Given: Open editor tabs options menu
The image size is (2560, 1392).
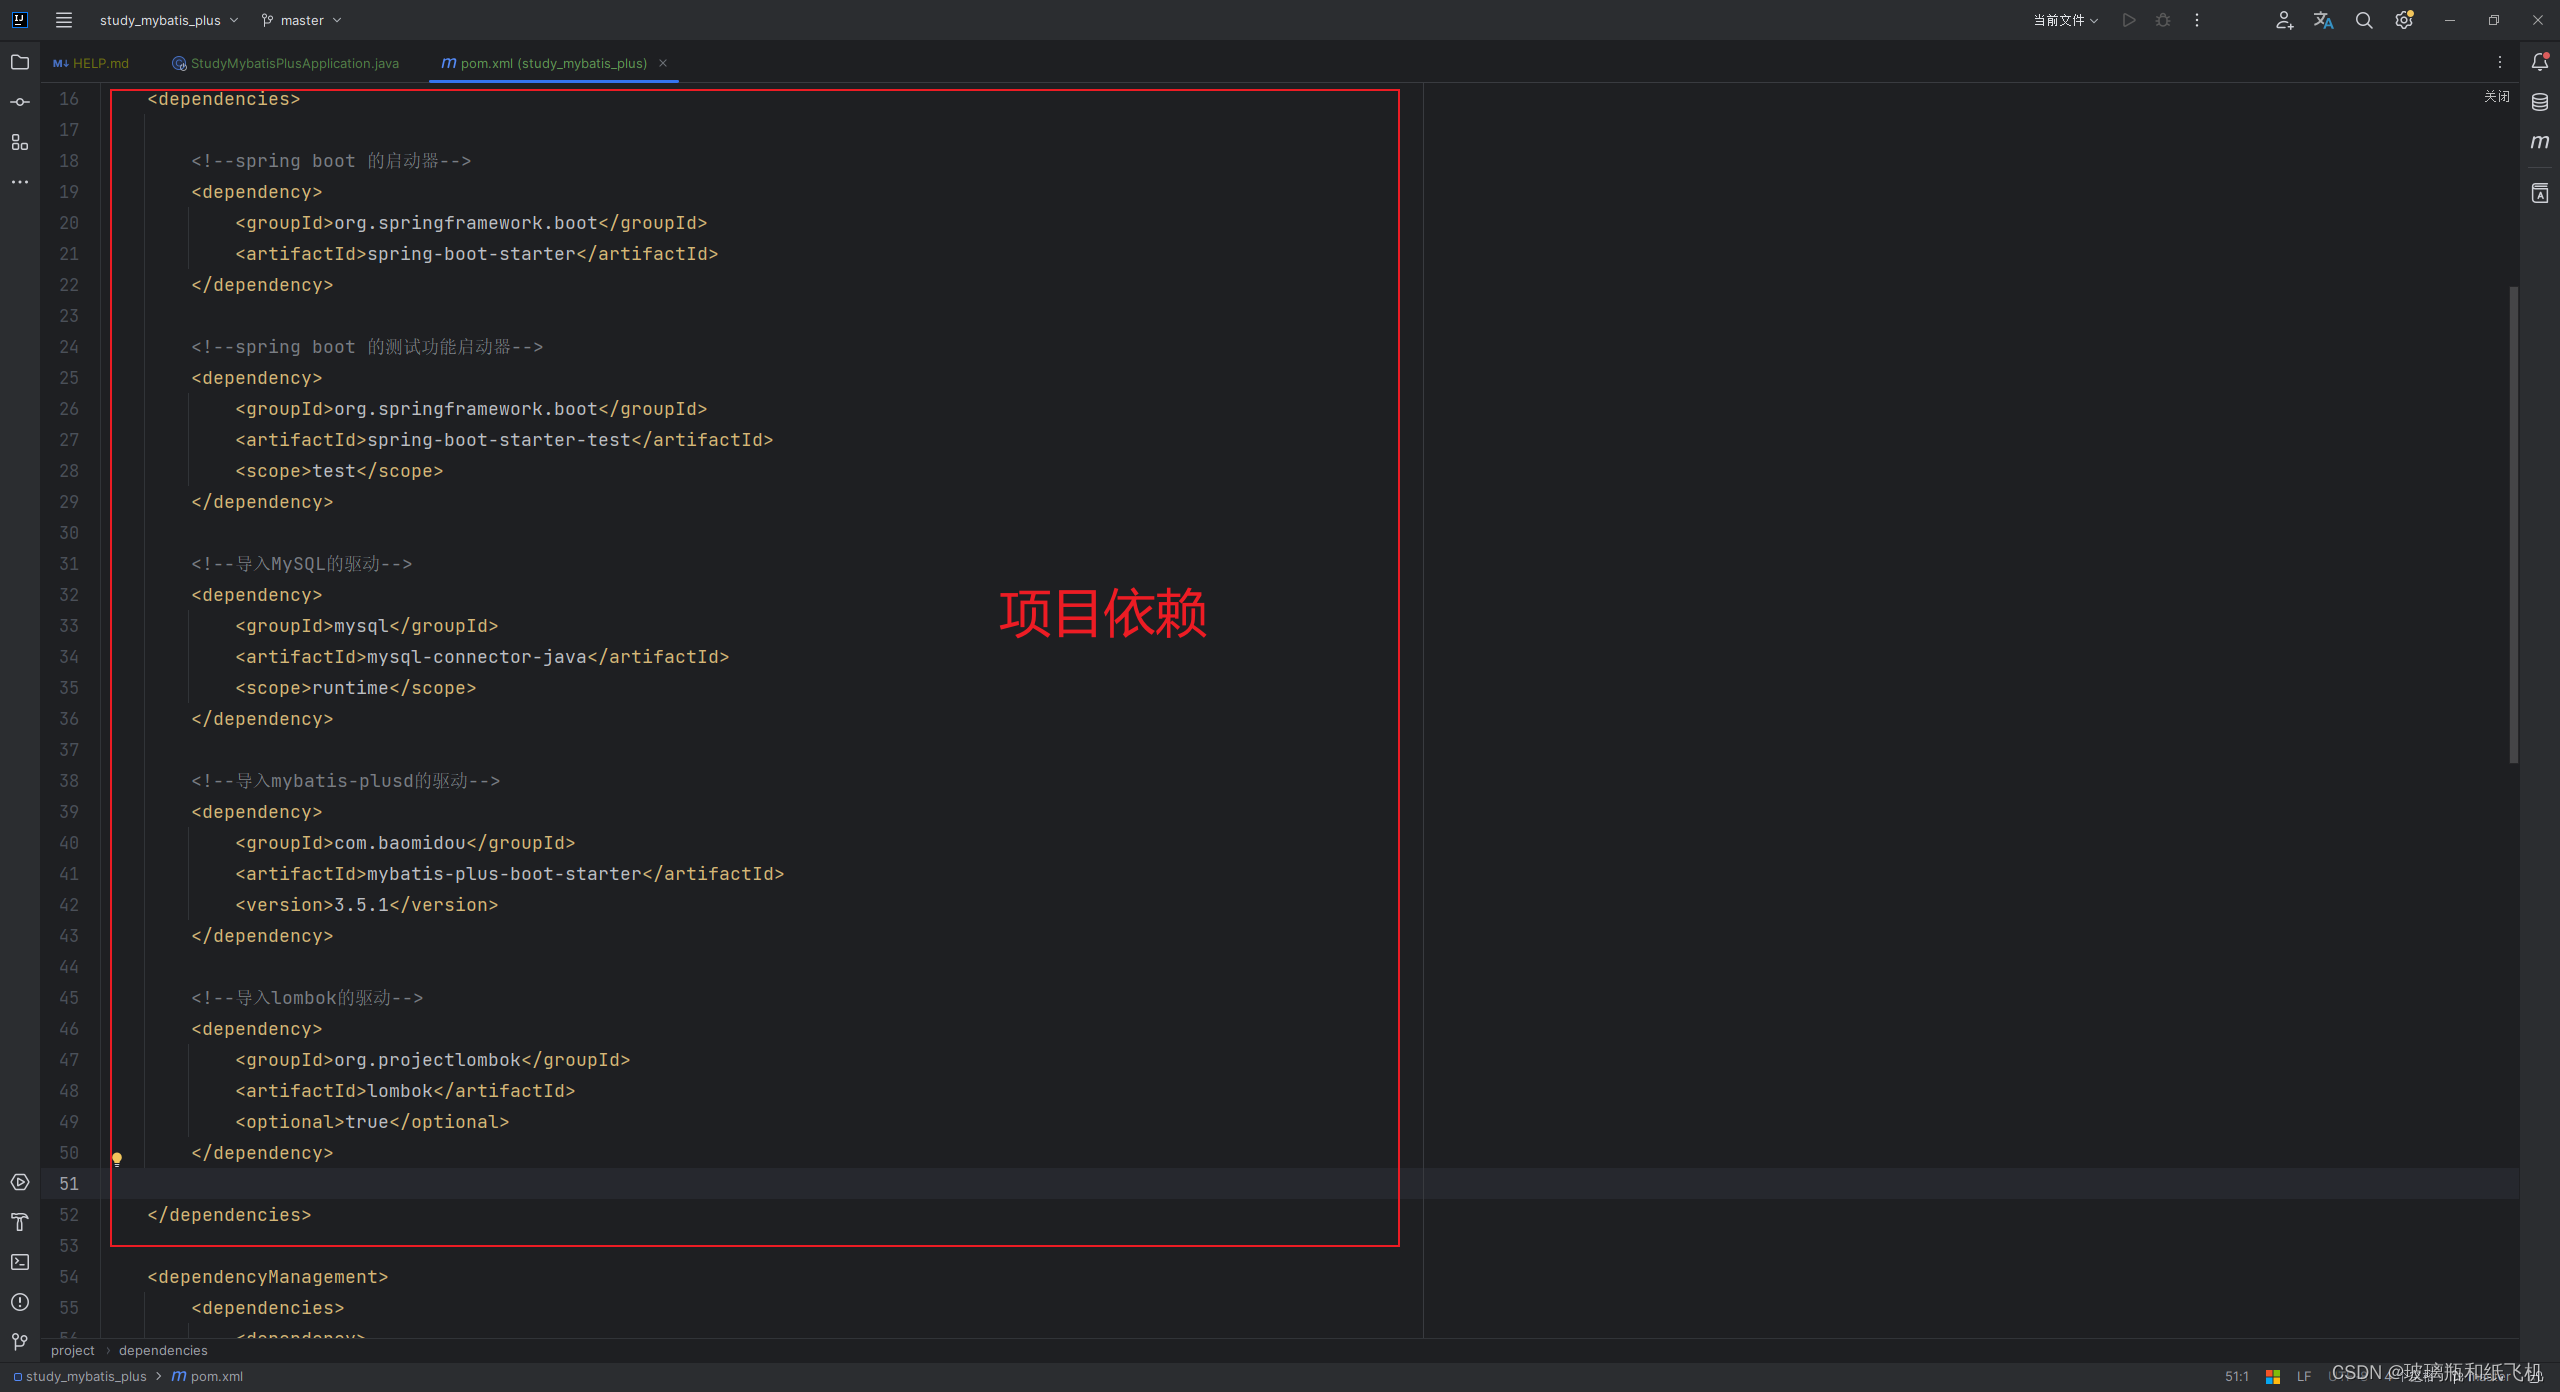Looking at the screenshot, I should click(x=2500, y=62).
